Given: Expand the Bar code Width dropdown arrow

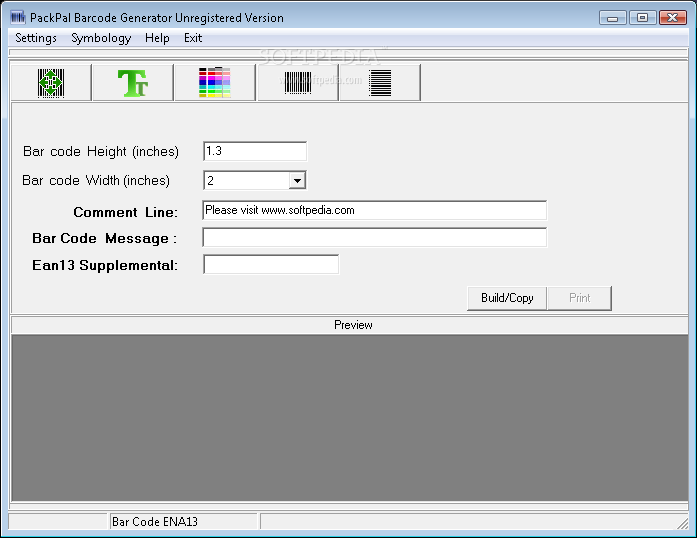Looking at the screenshot, I should pyautogui.click(x=297, y=181).
